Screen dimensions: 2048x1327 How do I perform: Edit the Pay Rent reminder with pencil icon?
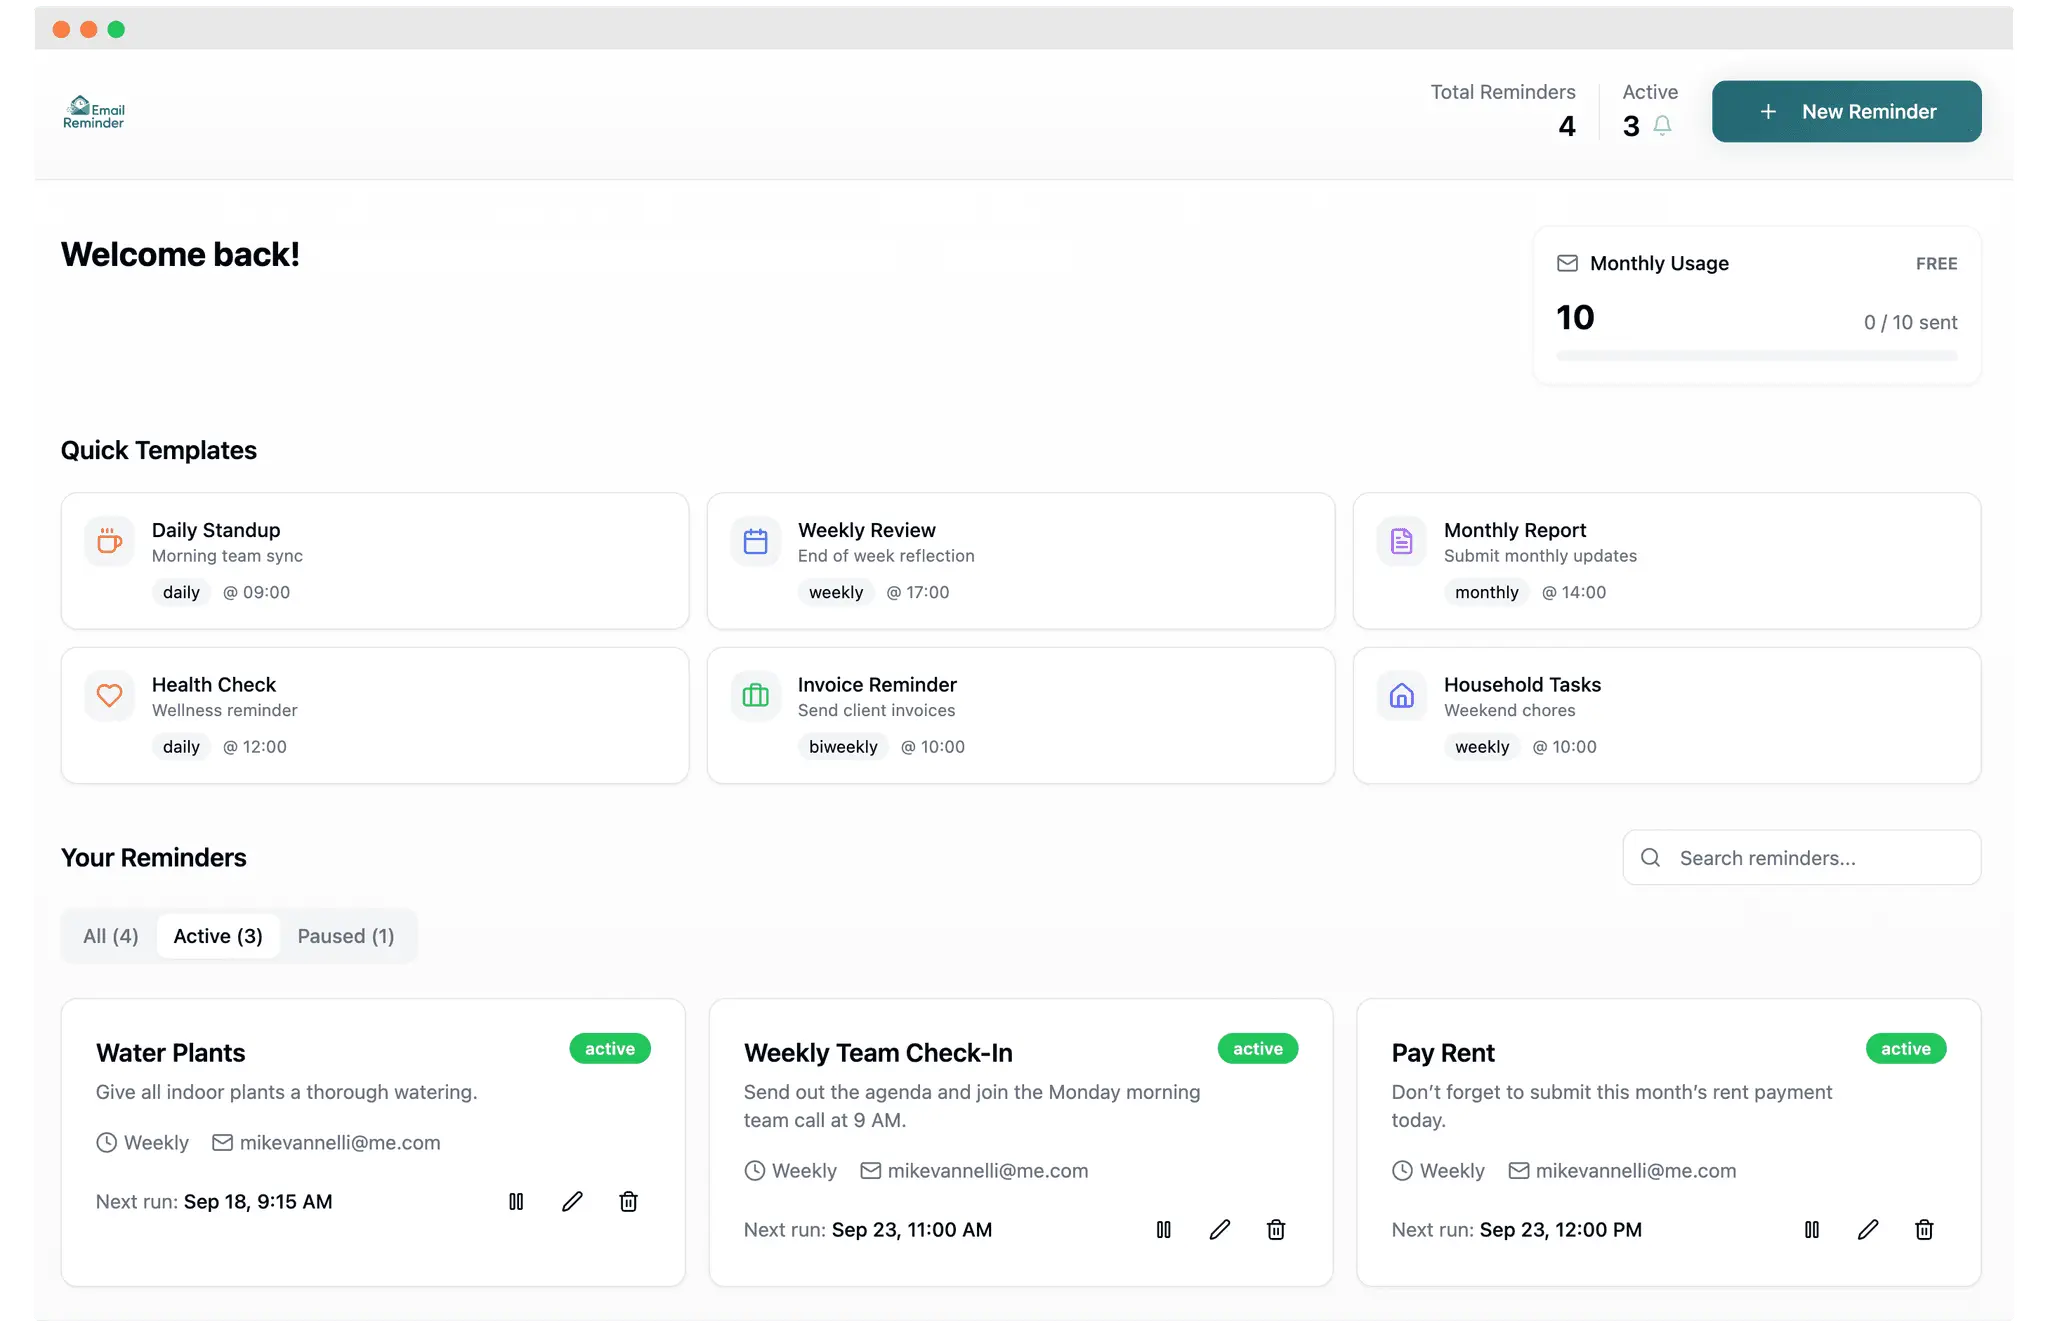1868,1229
